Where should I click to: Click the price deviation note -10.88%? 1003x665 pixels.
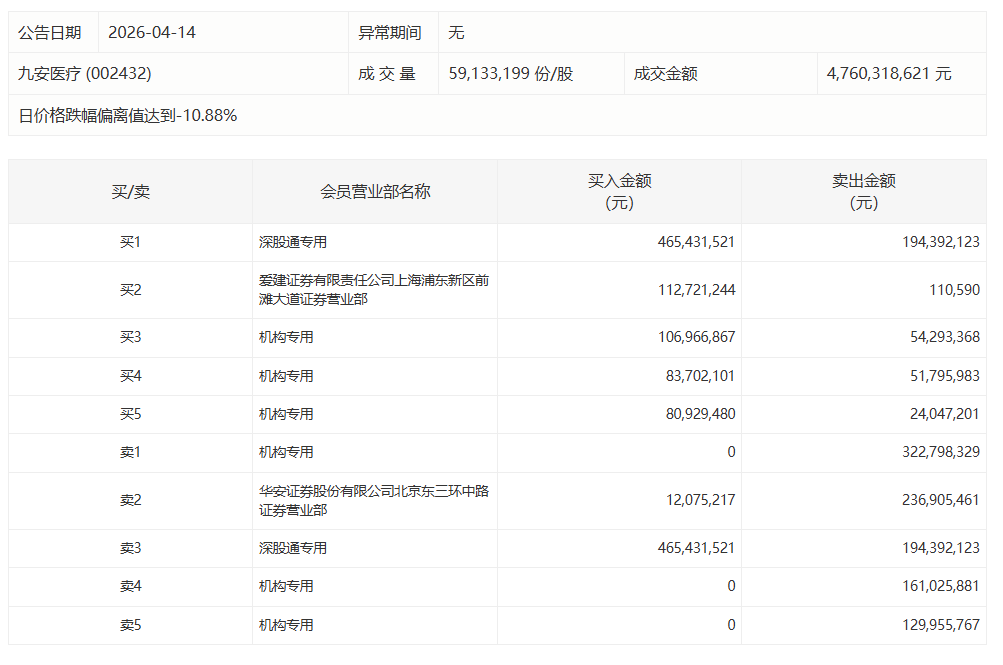tap(128, 115)
